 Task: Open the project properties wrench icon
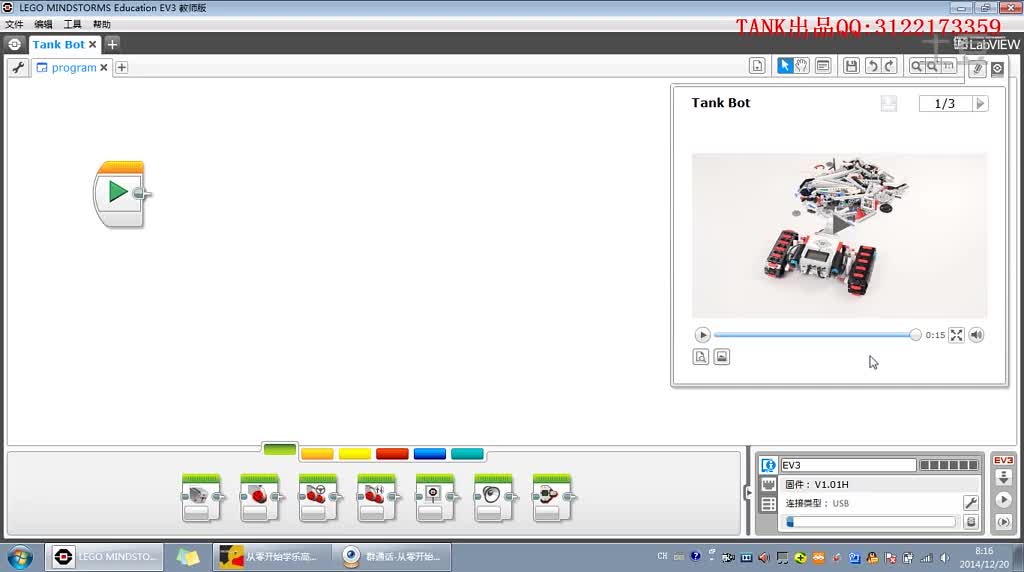click(18, 67)
